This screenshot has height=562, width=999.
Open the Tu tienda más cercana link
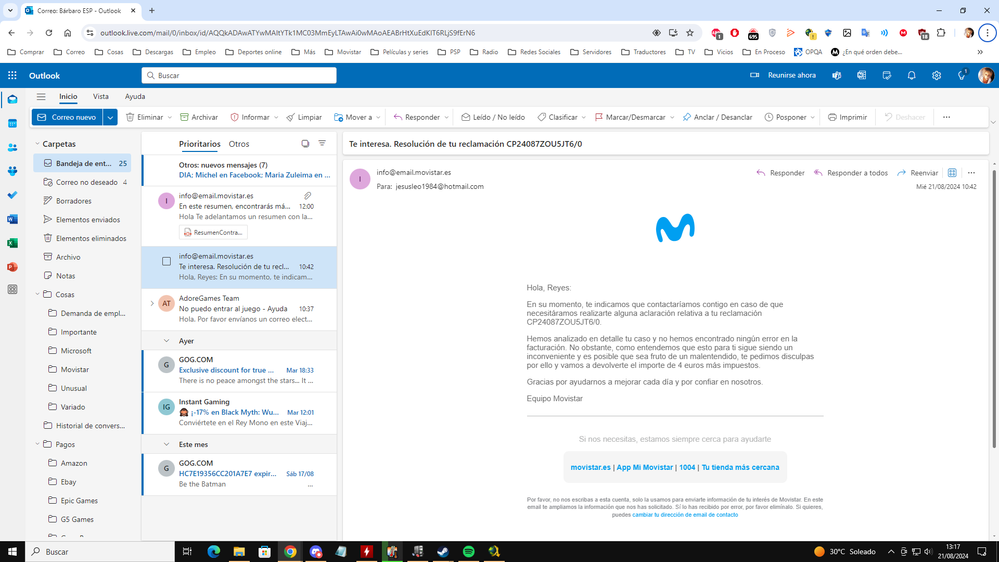coord(740,467)
